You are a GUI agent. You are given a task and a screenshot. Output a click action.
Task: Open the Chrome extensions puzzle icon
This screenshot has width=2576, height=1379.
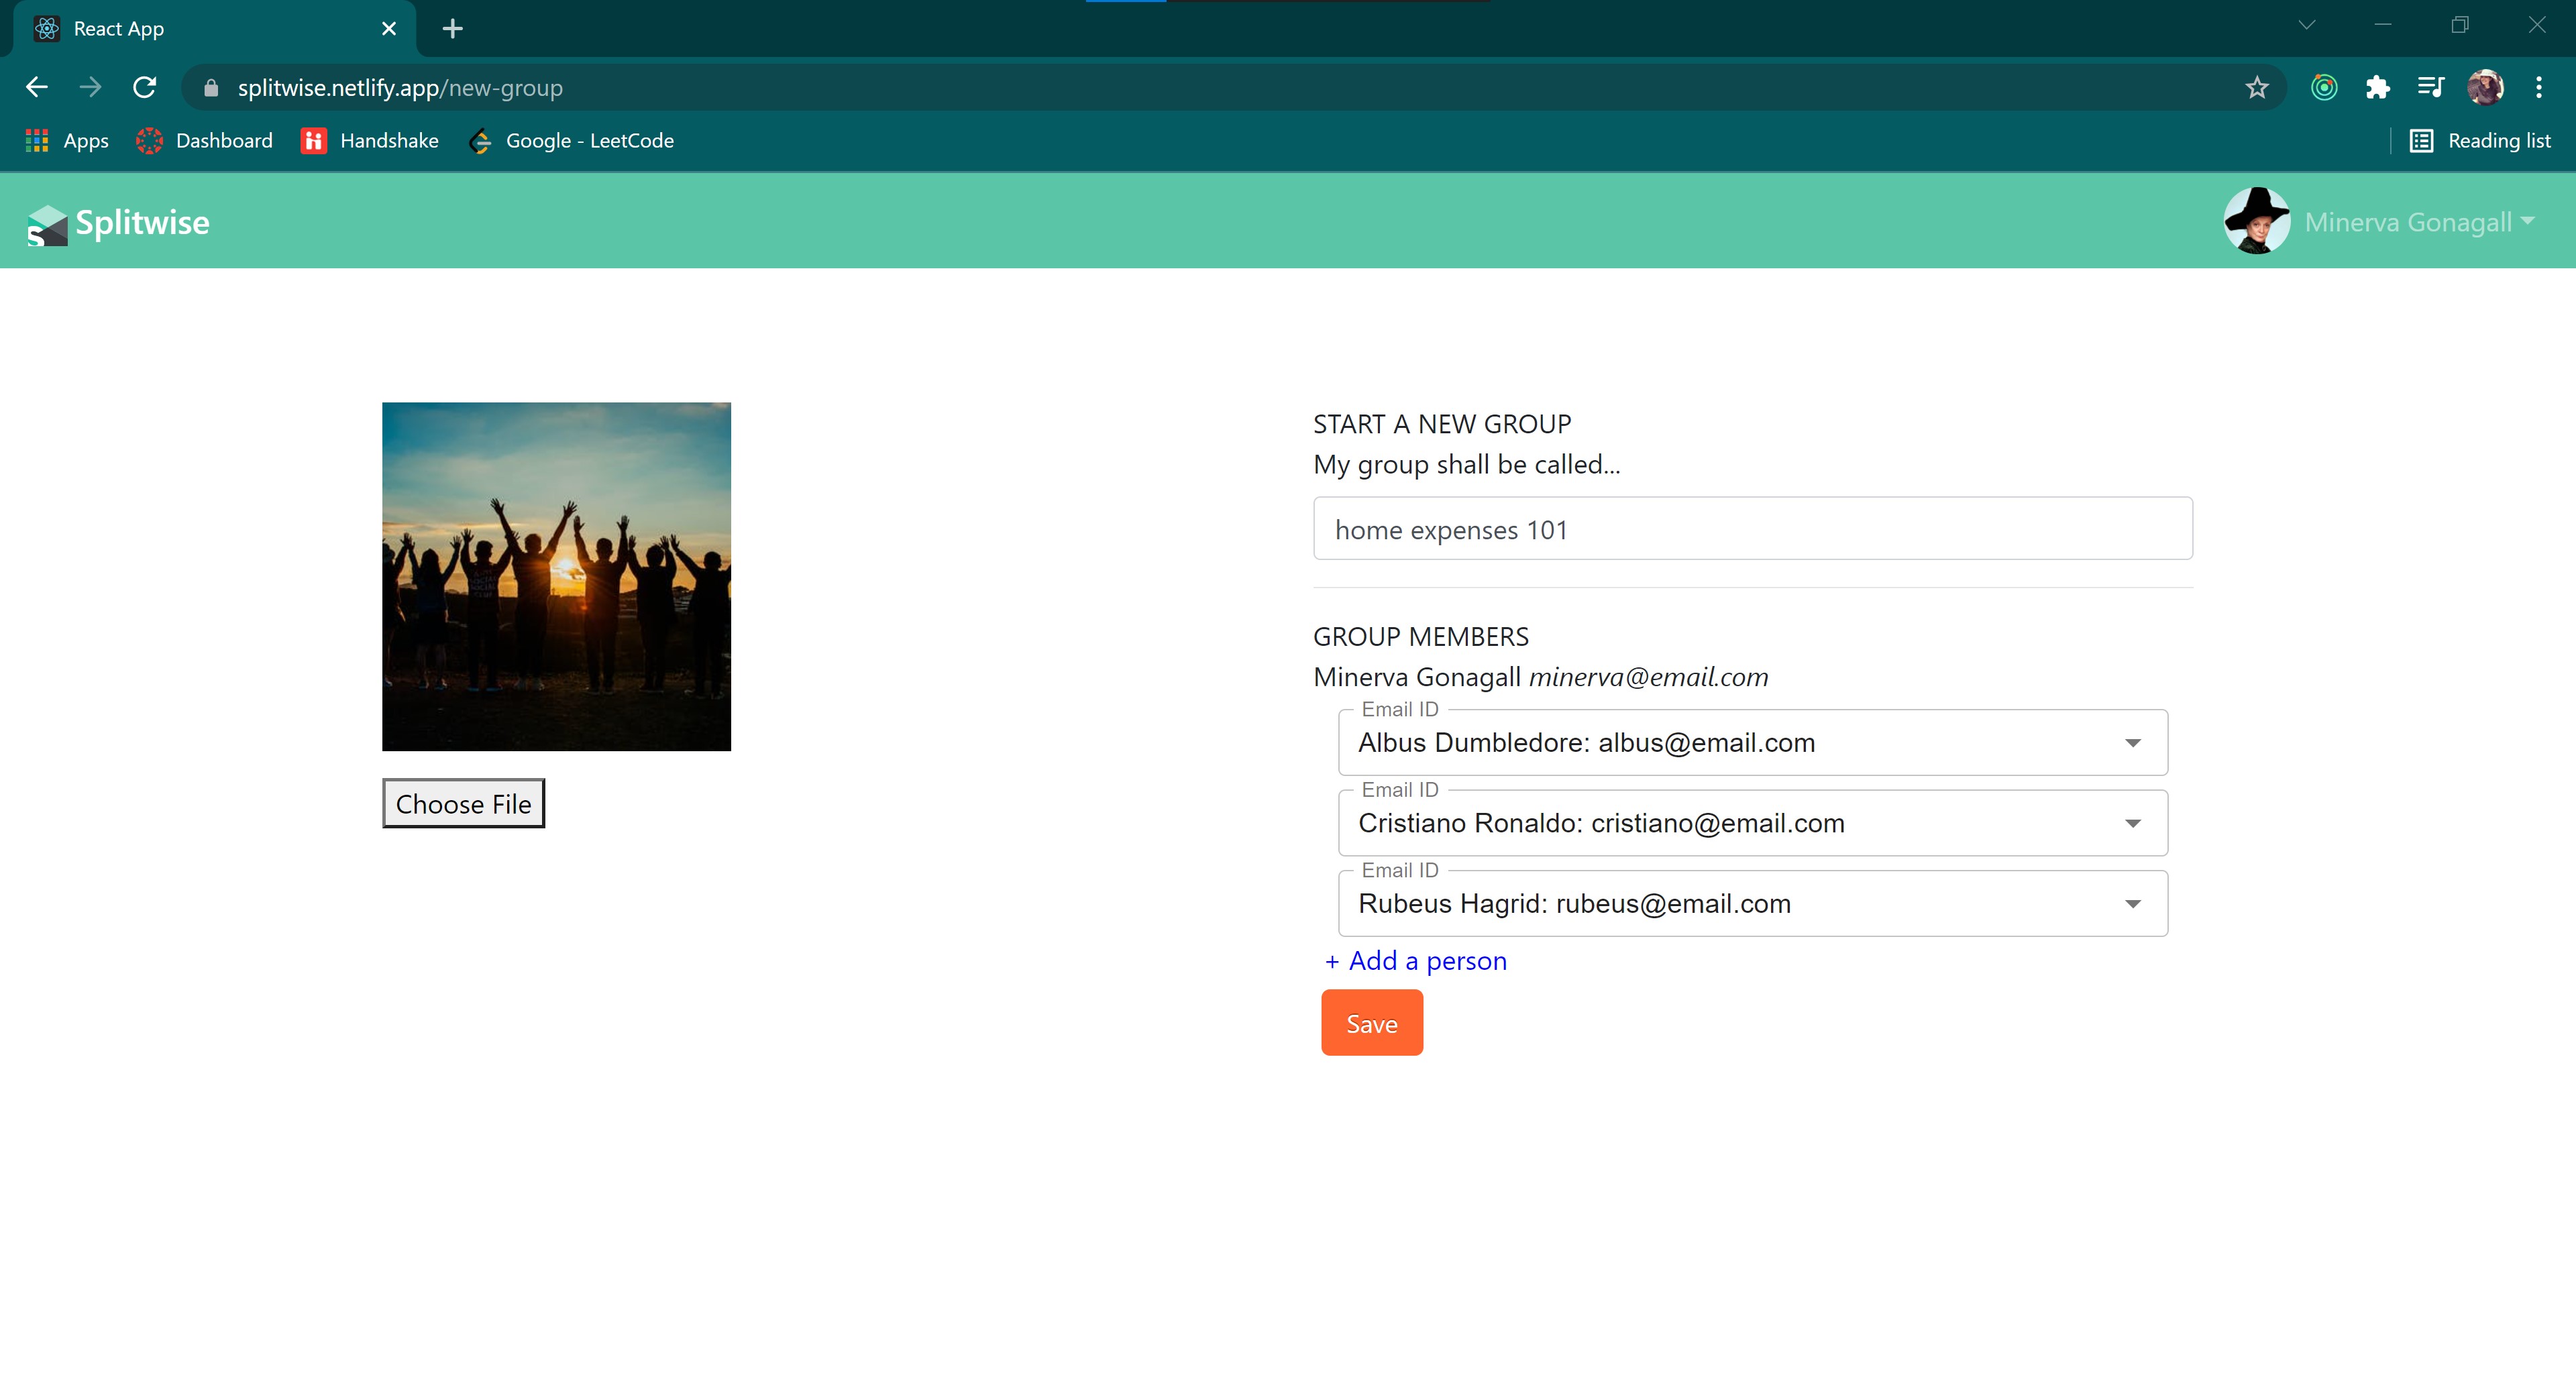tap(2377, 88)
